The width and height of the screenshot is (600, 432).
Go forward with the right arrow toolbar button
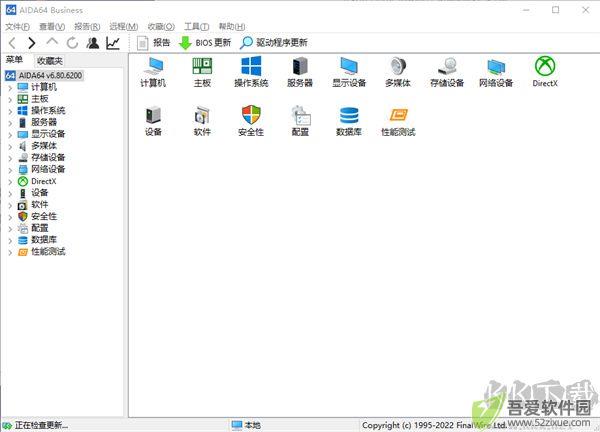(32, 43)
